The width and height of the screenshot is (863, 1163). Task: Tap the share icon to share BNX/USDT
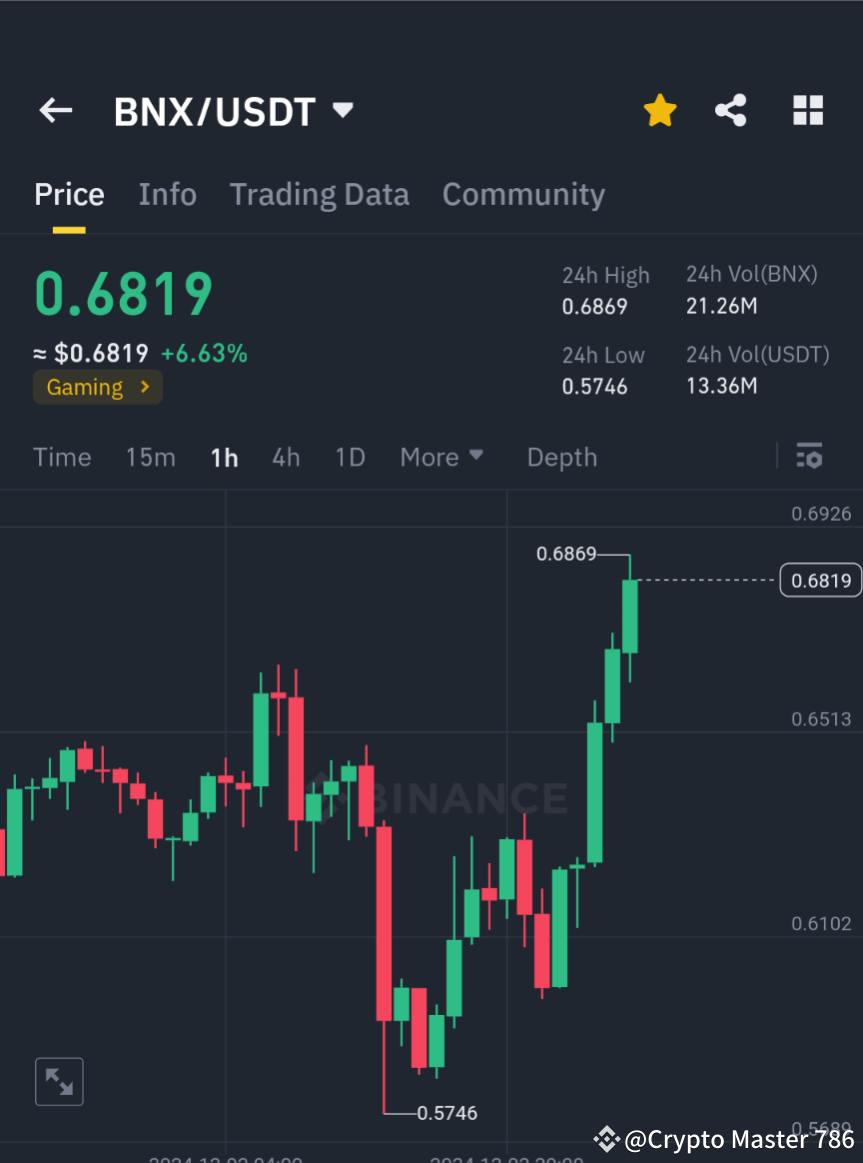pyautogui.click(x=731, y=110)
